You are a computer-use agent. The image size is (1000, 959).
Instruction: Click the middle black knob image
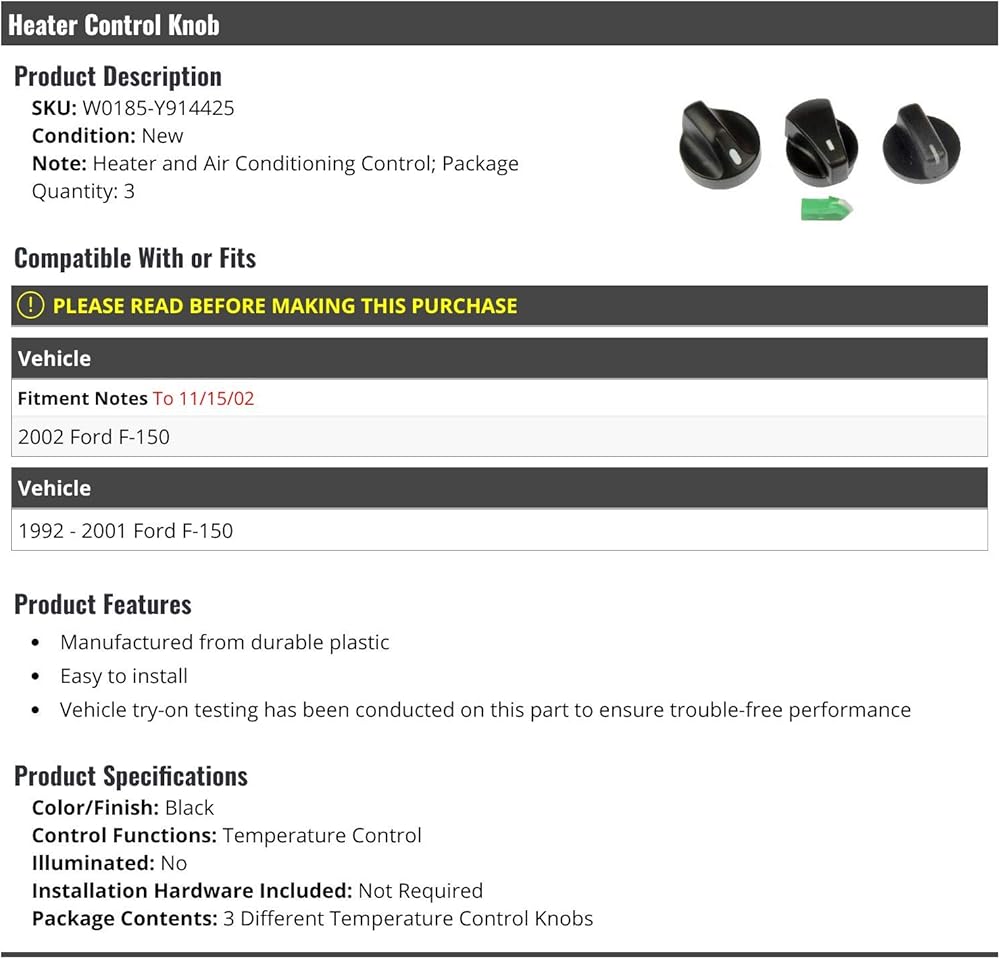(x=820, y=140)
